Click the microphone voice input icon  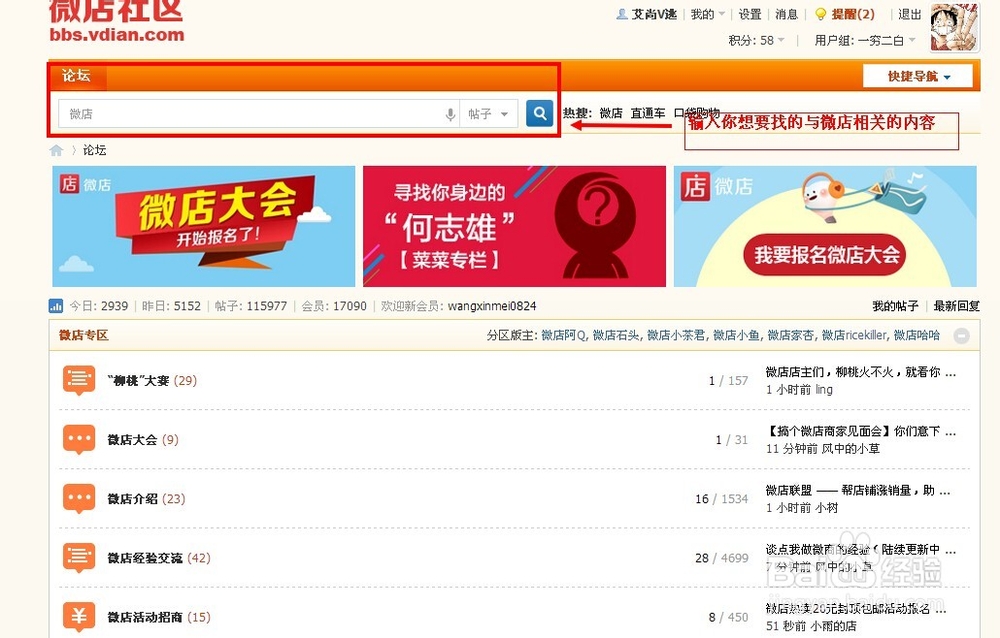[450, 114]
